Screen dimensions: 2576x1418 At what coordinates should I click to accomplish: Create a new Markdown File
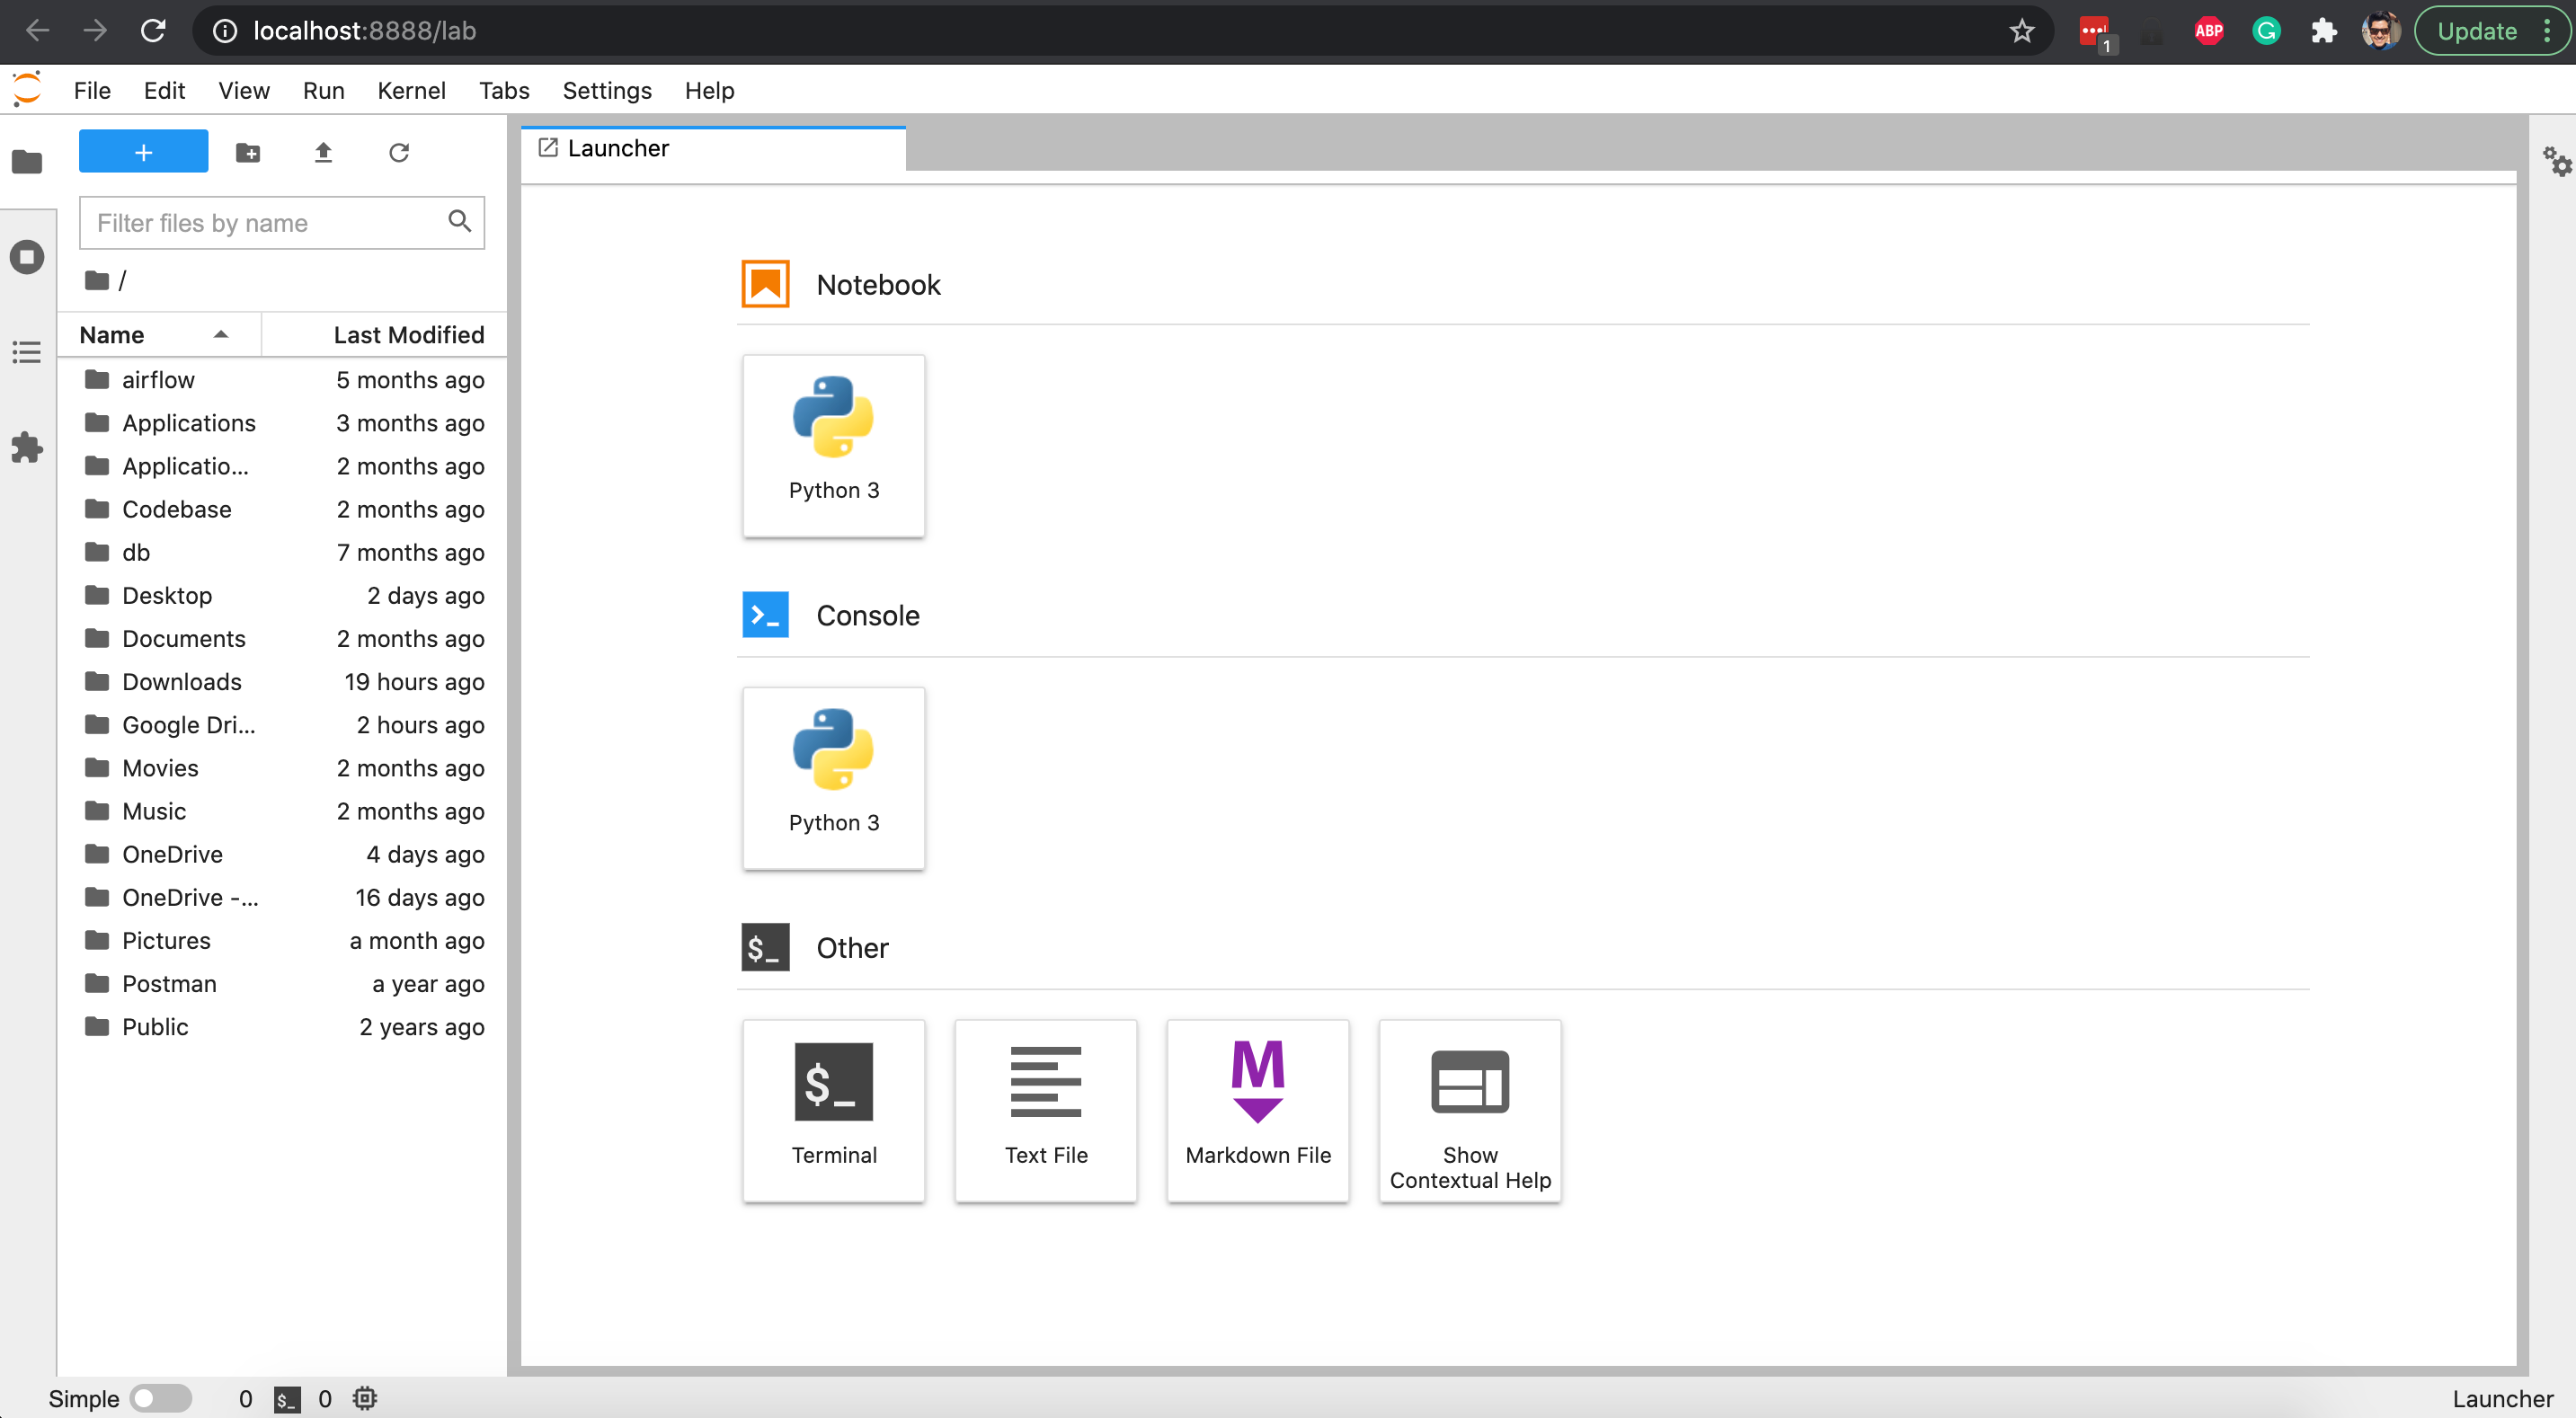[1257, 1110]
